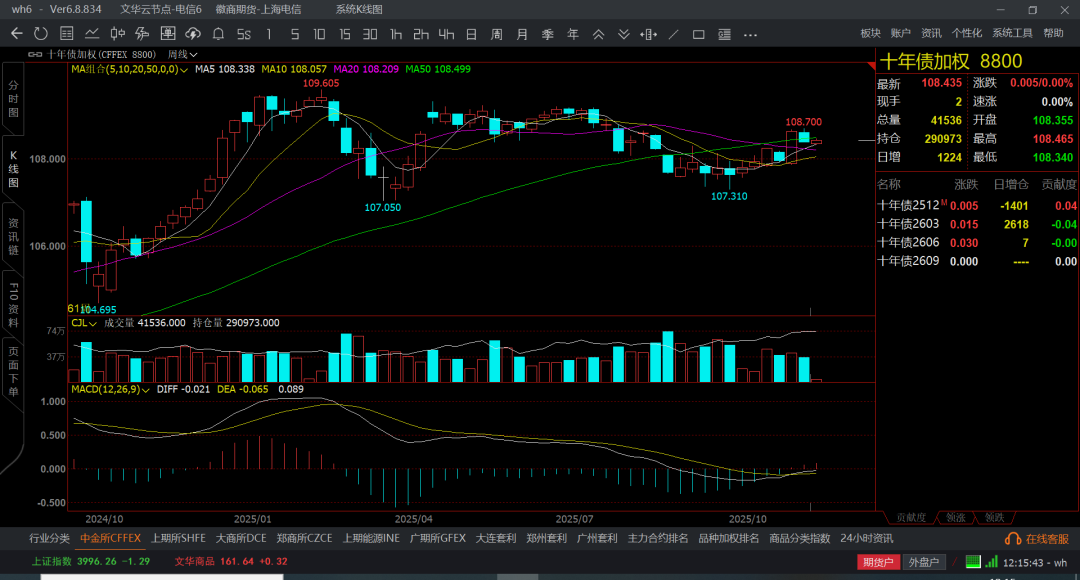The width and height of the screenshot is (1080, 580).
Task: Click the back arrow in the toolbar
Action: (16, 33)
